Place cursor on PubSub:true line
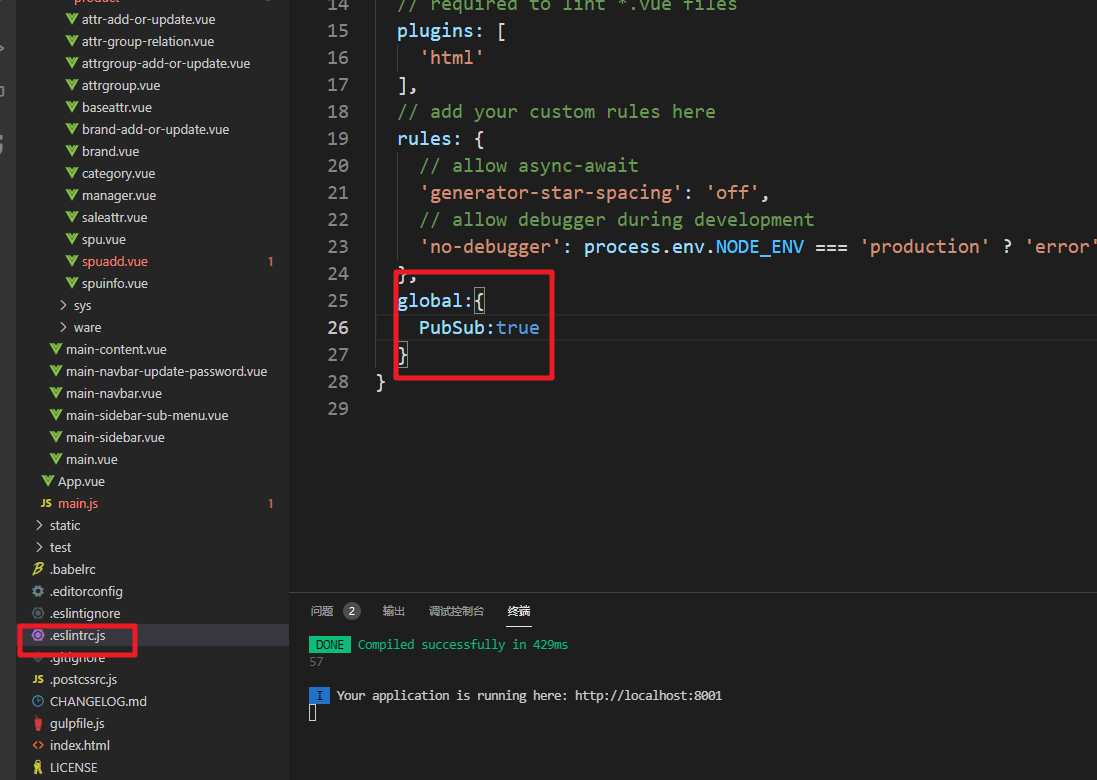The width and height of the screenshot is (1097, 780). pyautogui.click(x=479, y=327)
